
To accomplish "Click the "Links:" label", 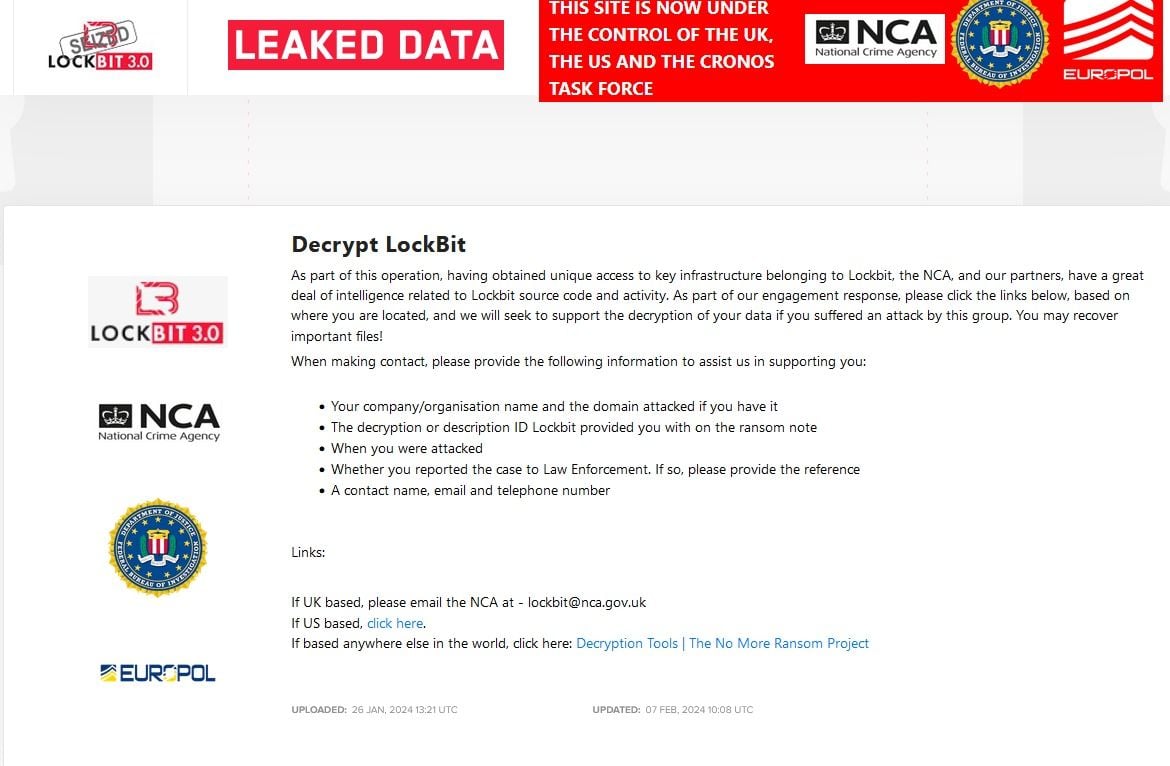I will [308, 552].
